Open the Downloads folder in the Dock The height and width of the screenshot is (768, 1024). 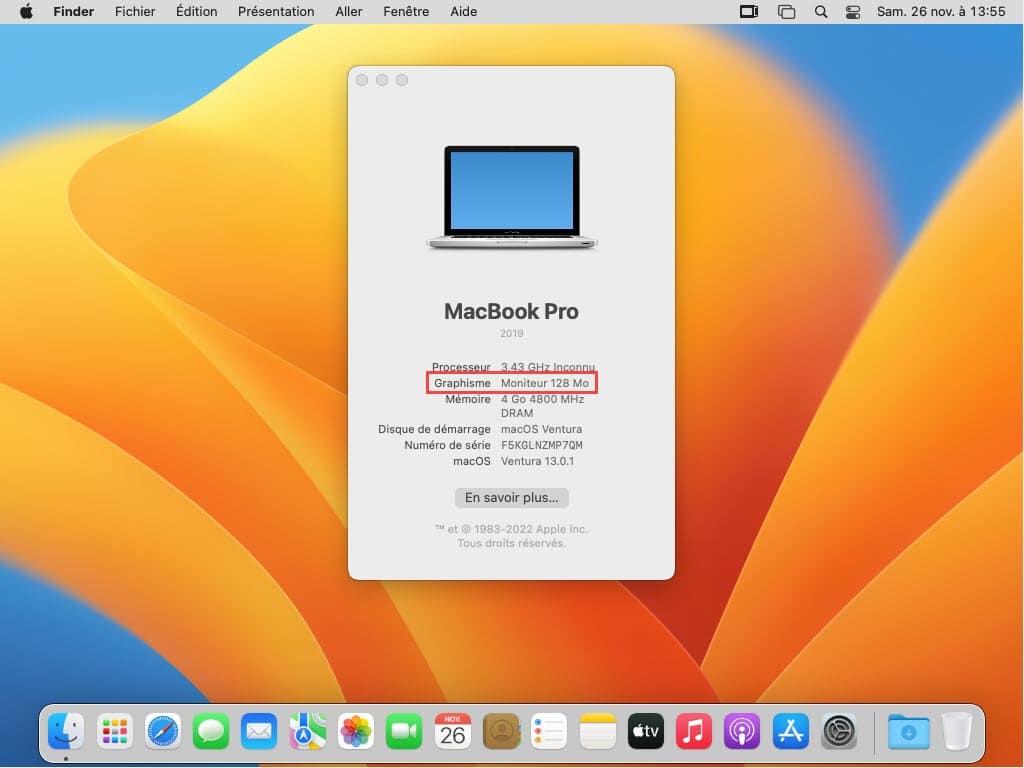point(908,731)
